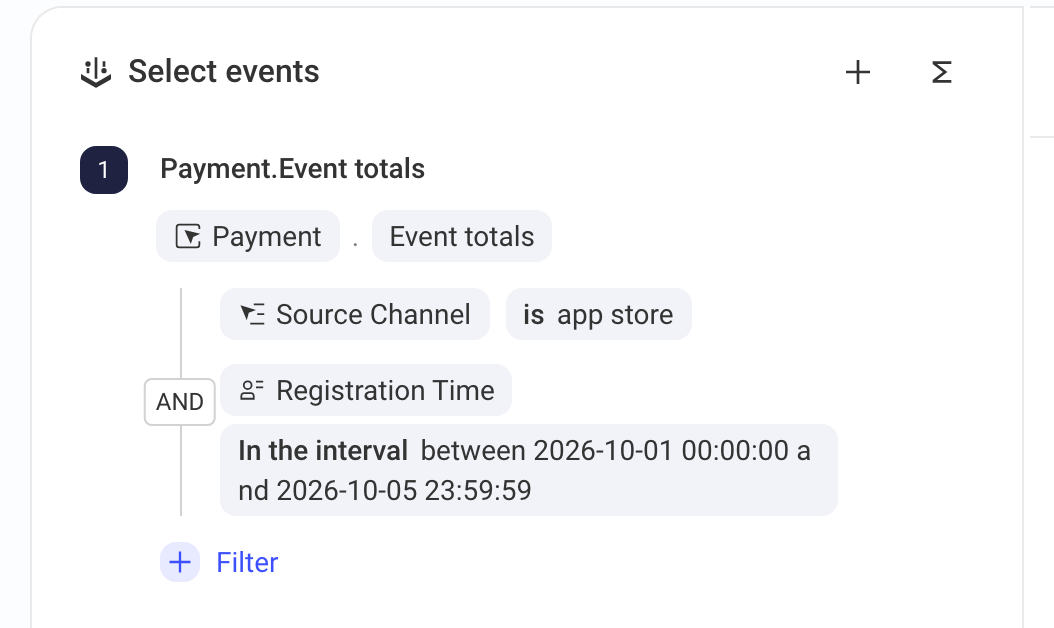Image resolution: width=1054 pixels, height=628 pixels.
Task: Click the Source Channel property icon
Action: click(253, 314)
